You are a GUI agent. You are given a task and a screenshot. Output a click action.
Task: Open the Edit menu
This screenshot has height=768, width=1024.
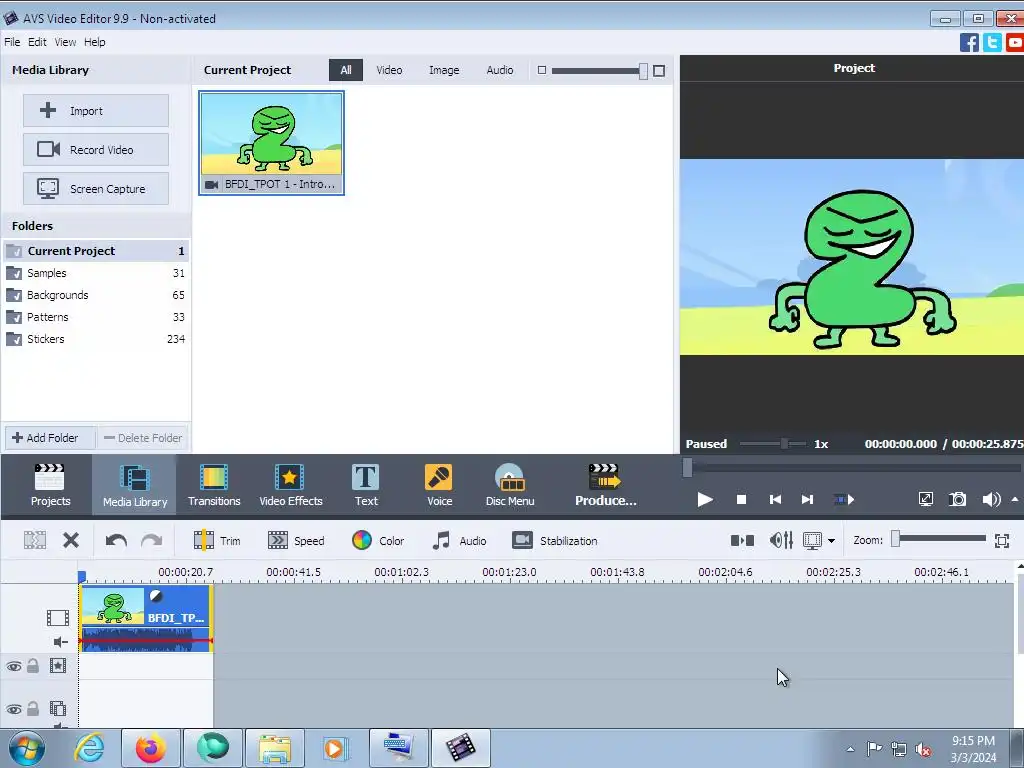point(37,42)
